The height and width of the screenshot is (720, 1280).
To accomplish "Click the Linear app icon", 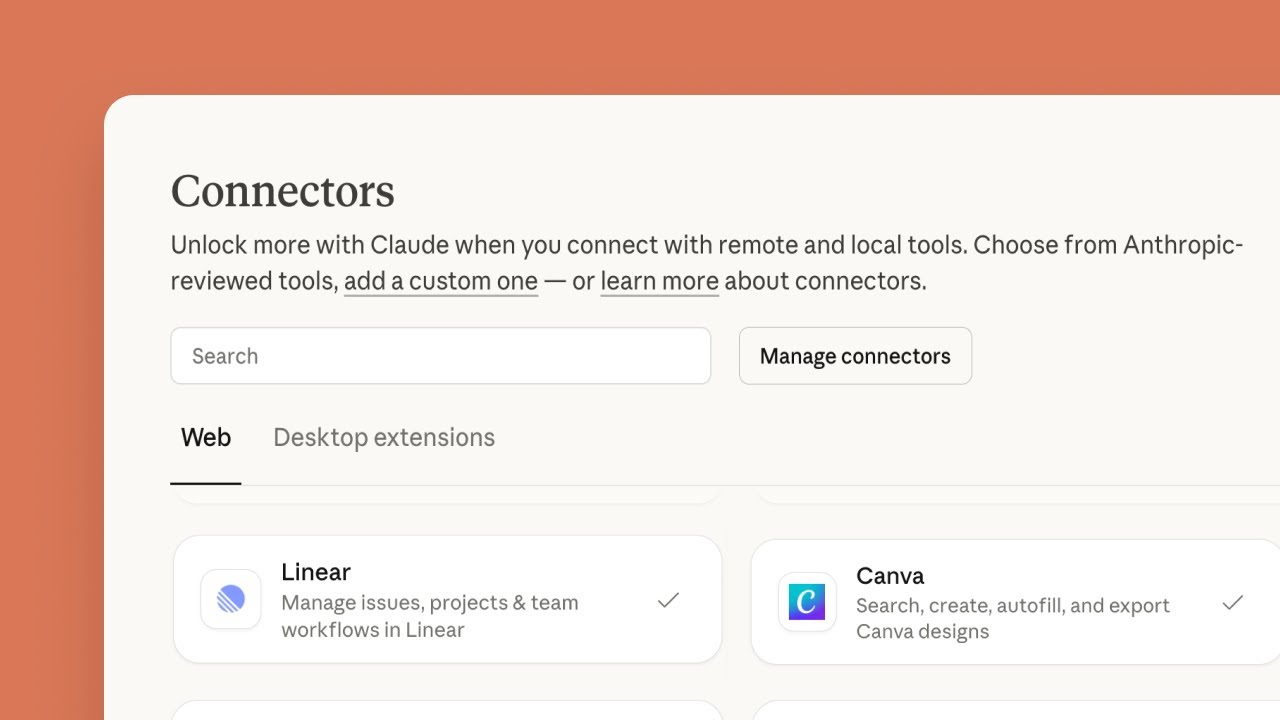I will (x=231, y=599).
